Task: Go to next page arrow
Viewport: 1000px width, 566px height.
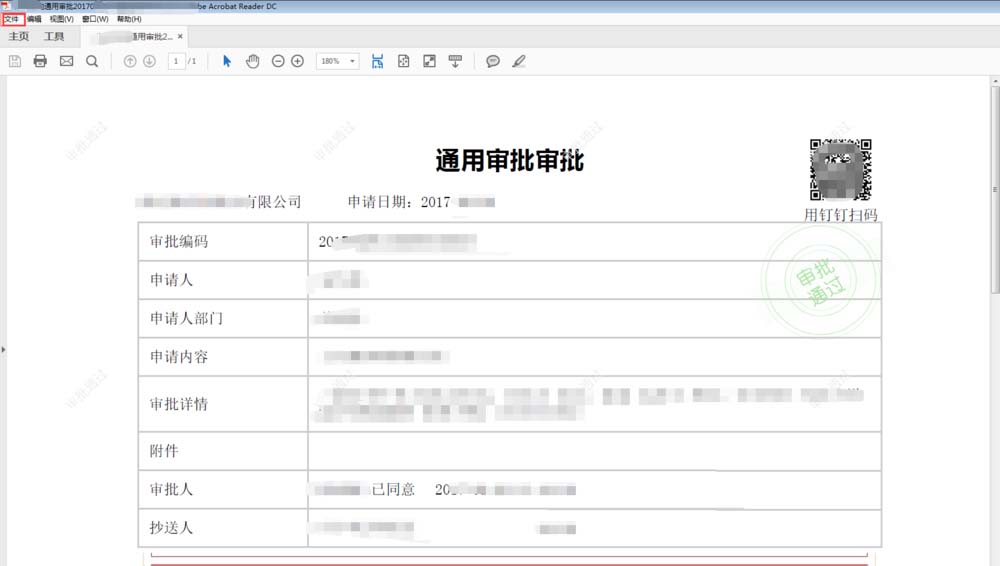Action: [149, 61]
